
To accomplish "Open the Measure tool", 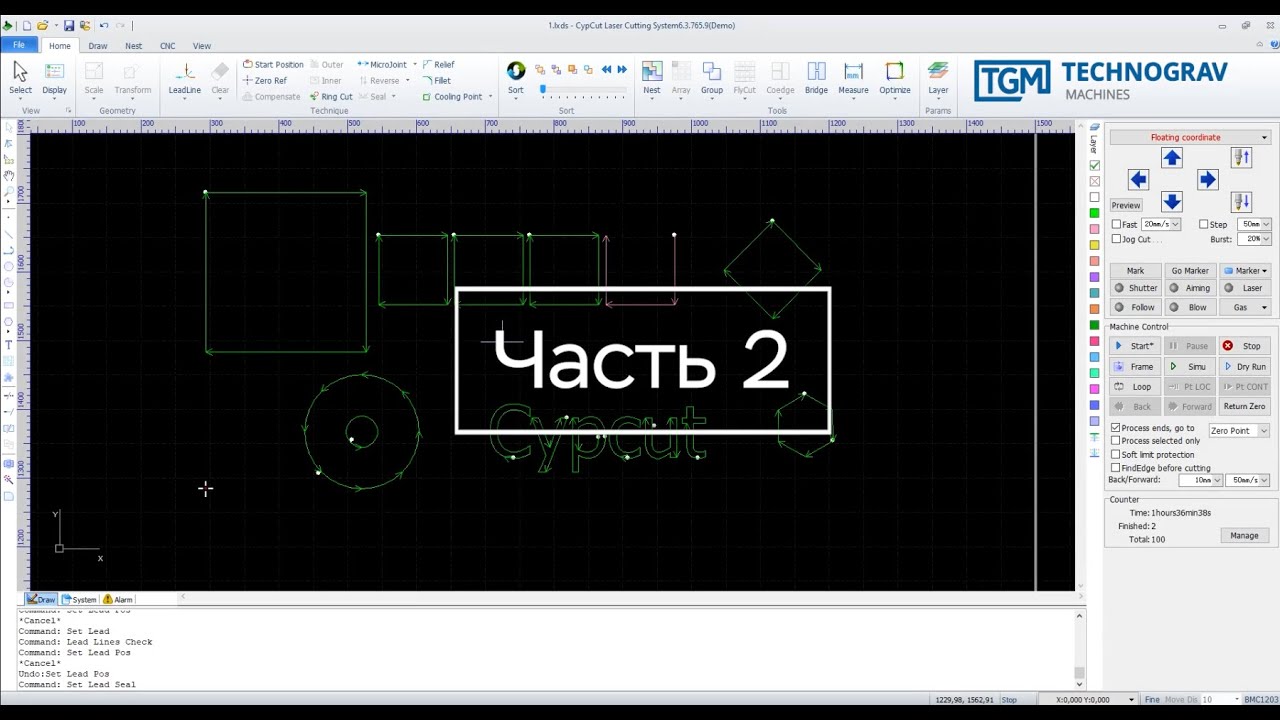I will [x=853, y=78].
